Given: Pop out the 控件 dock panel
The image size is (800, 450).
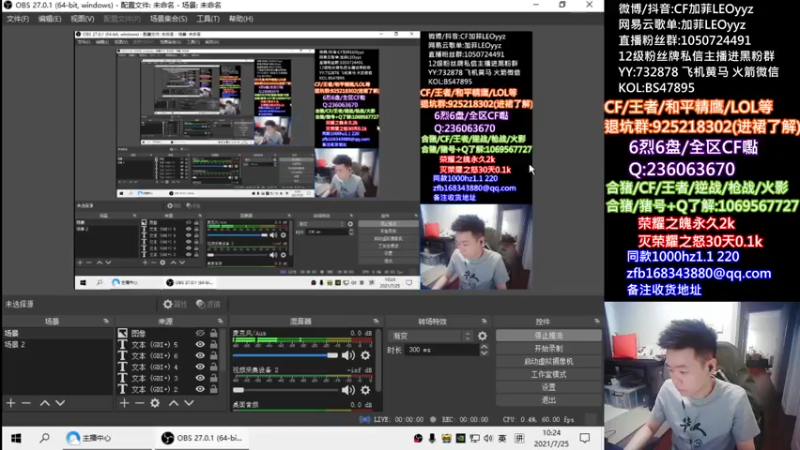Looking at the screenshot, I should [596, 321].
